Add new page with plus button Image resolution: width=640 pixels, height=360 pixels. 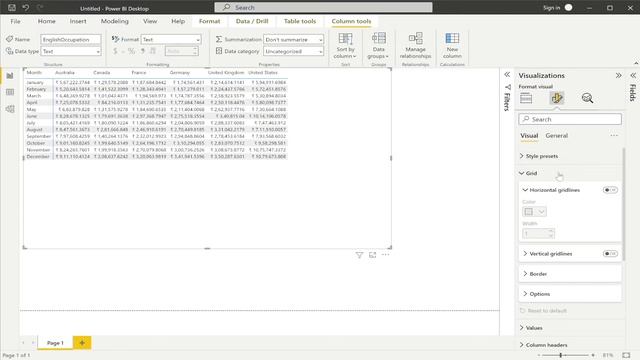point(82,343)
